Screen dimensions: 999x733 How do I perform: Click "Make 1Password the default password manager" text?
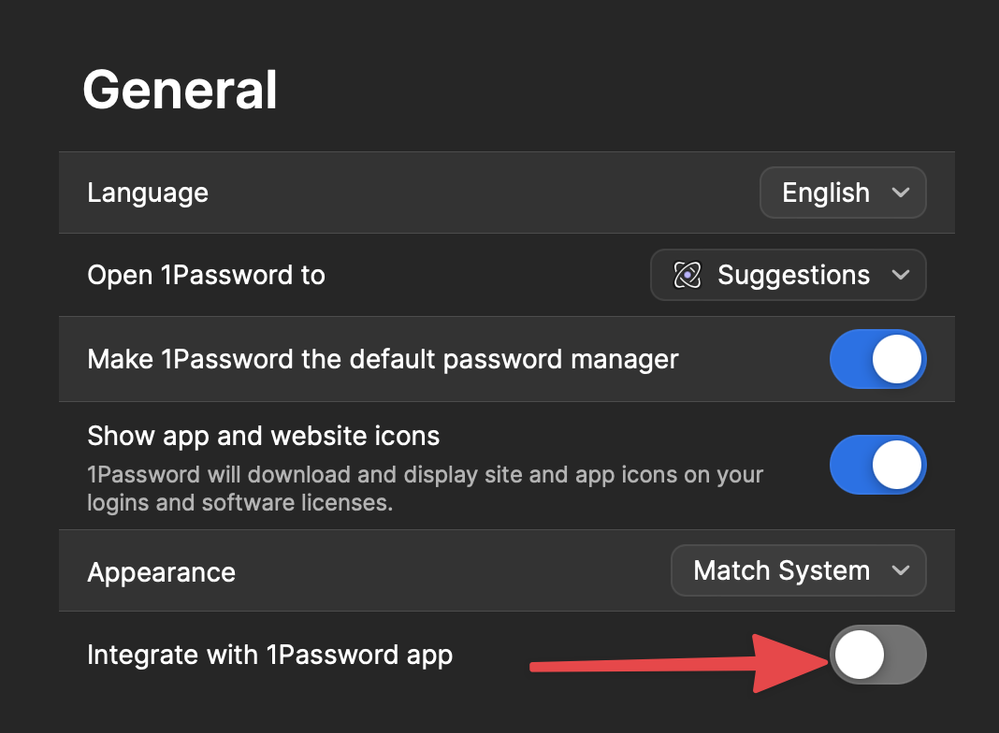[383, 359]
